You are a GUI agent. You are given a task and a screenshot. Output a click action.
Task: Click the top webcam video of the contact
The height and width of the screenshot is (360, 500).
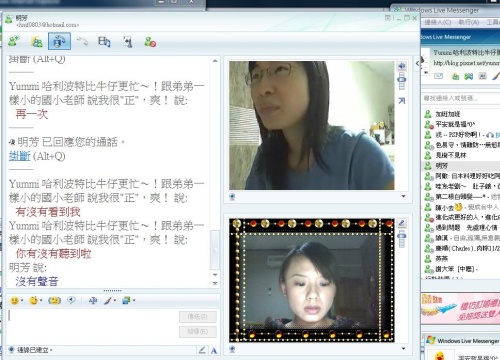[x=312, y=125]
